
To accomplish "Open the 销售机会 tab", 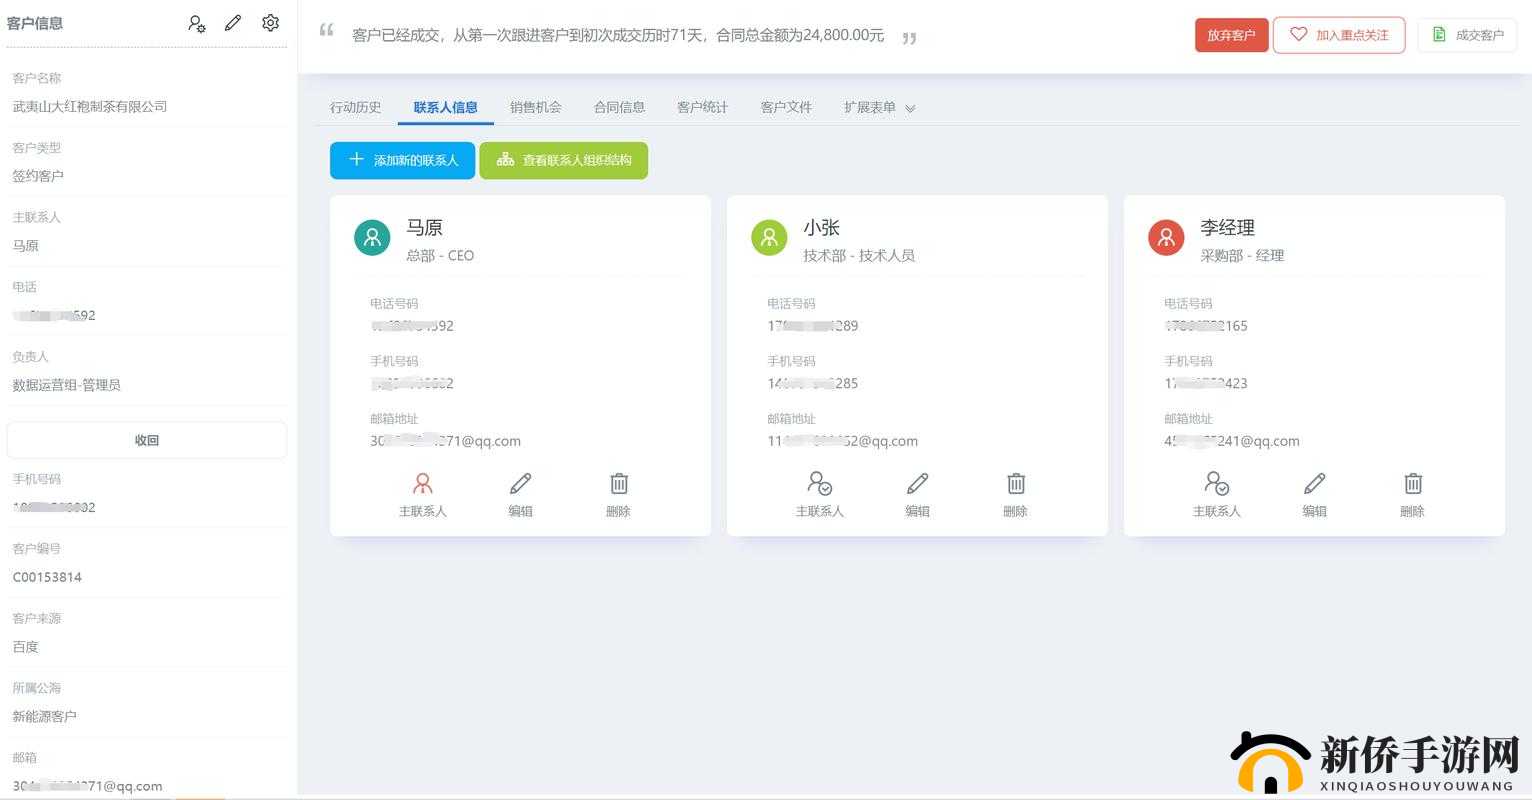I will pos(535,106).
